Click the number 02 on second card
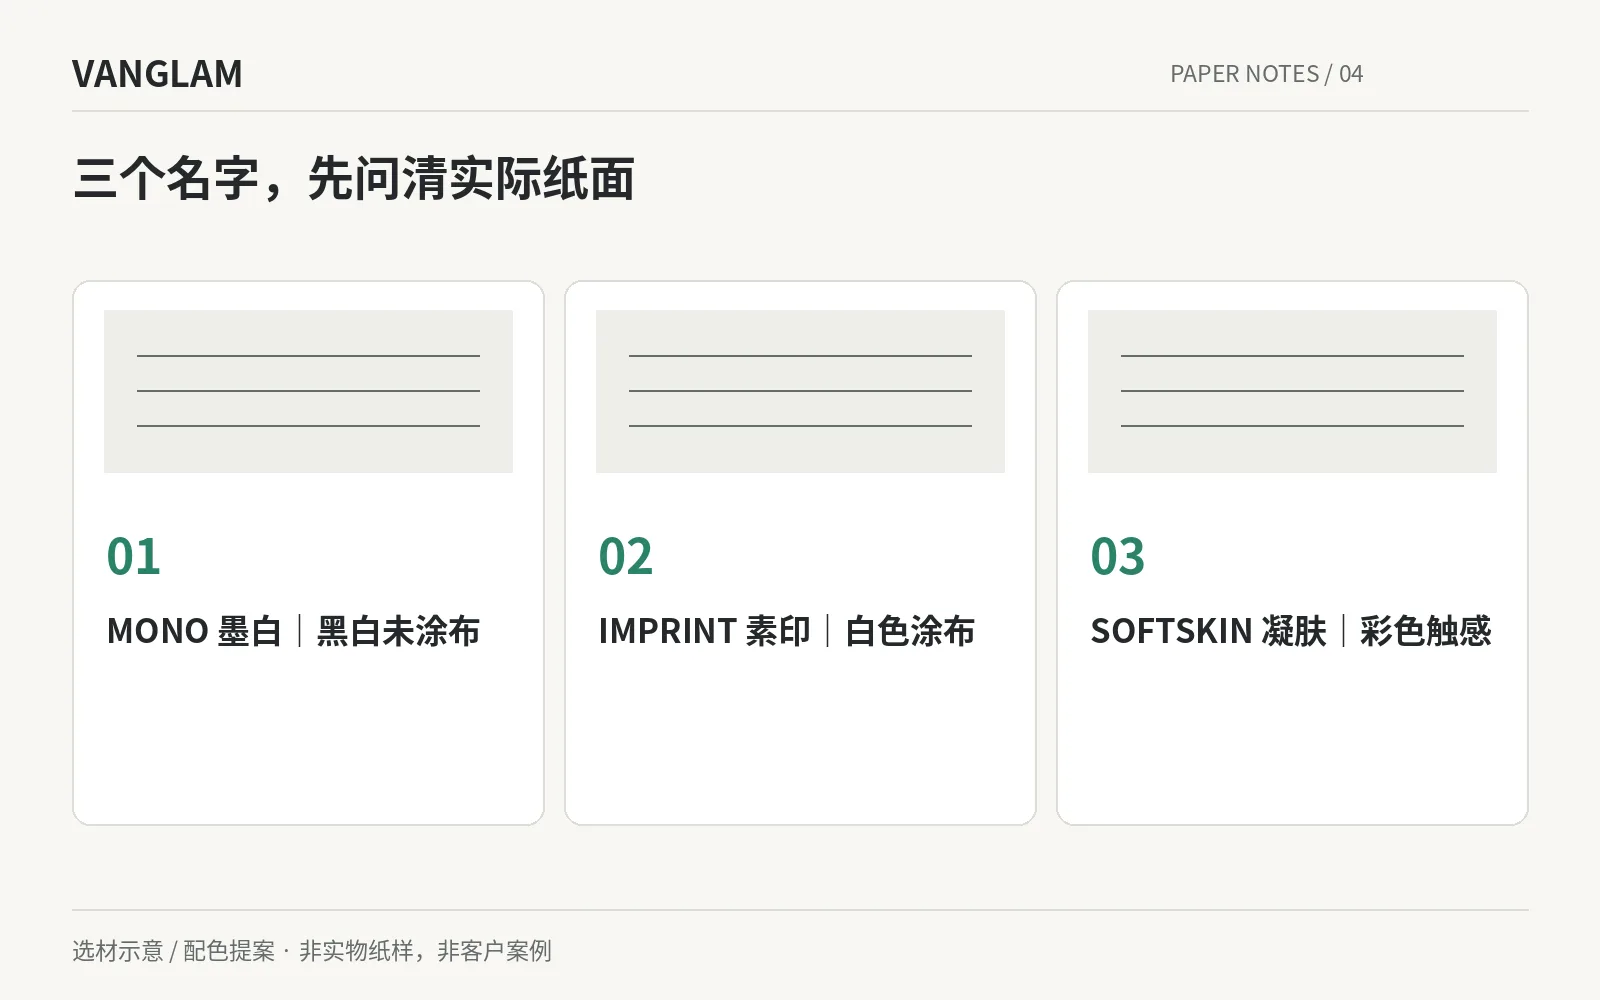Screen dimensions: 1600x1000 coord(625,556)
